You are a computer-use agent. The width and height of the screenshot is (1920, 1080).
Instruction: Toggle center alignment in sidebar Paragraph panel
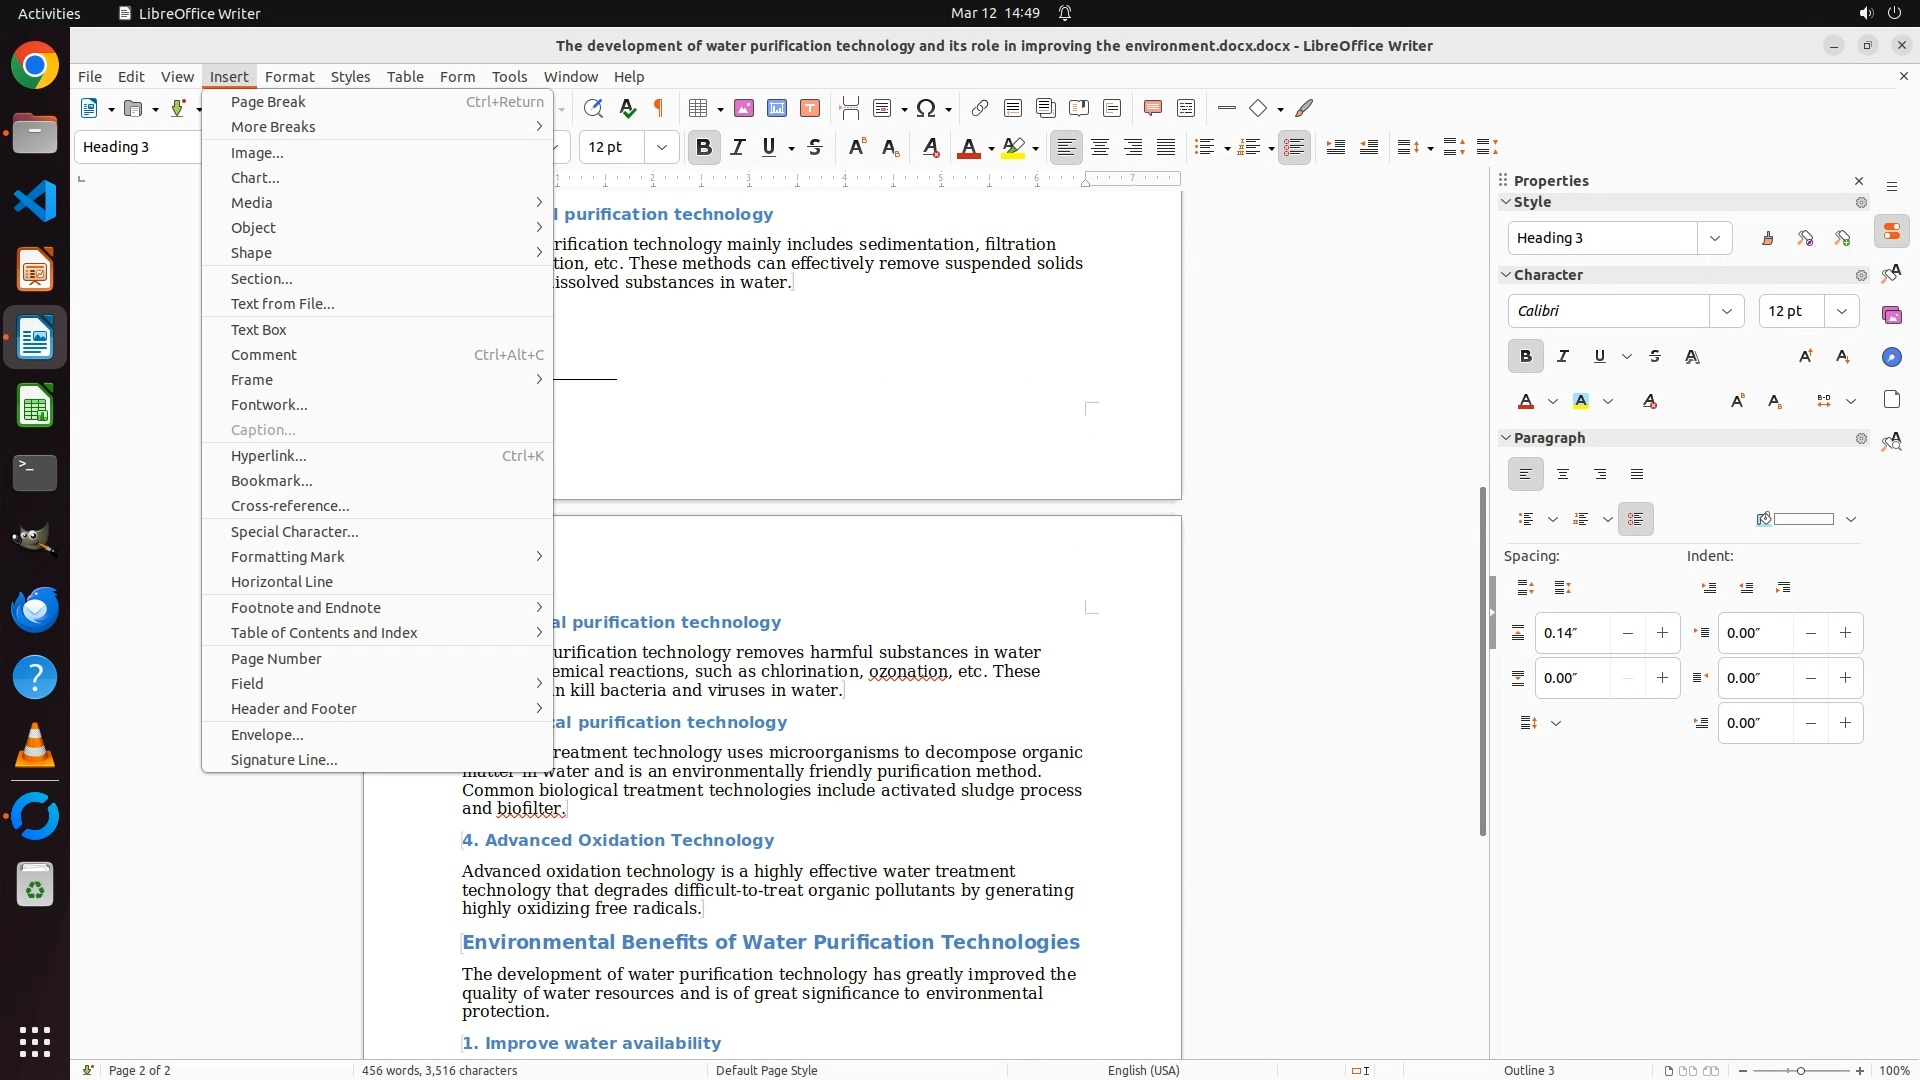(1563, 474)
